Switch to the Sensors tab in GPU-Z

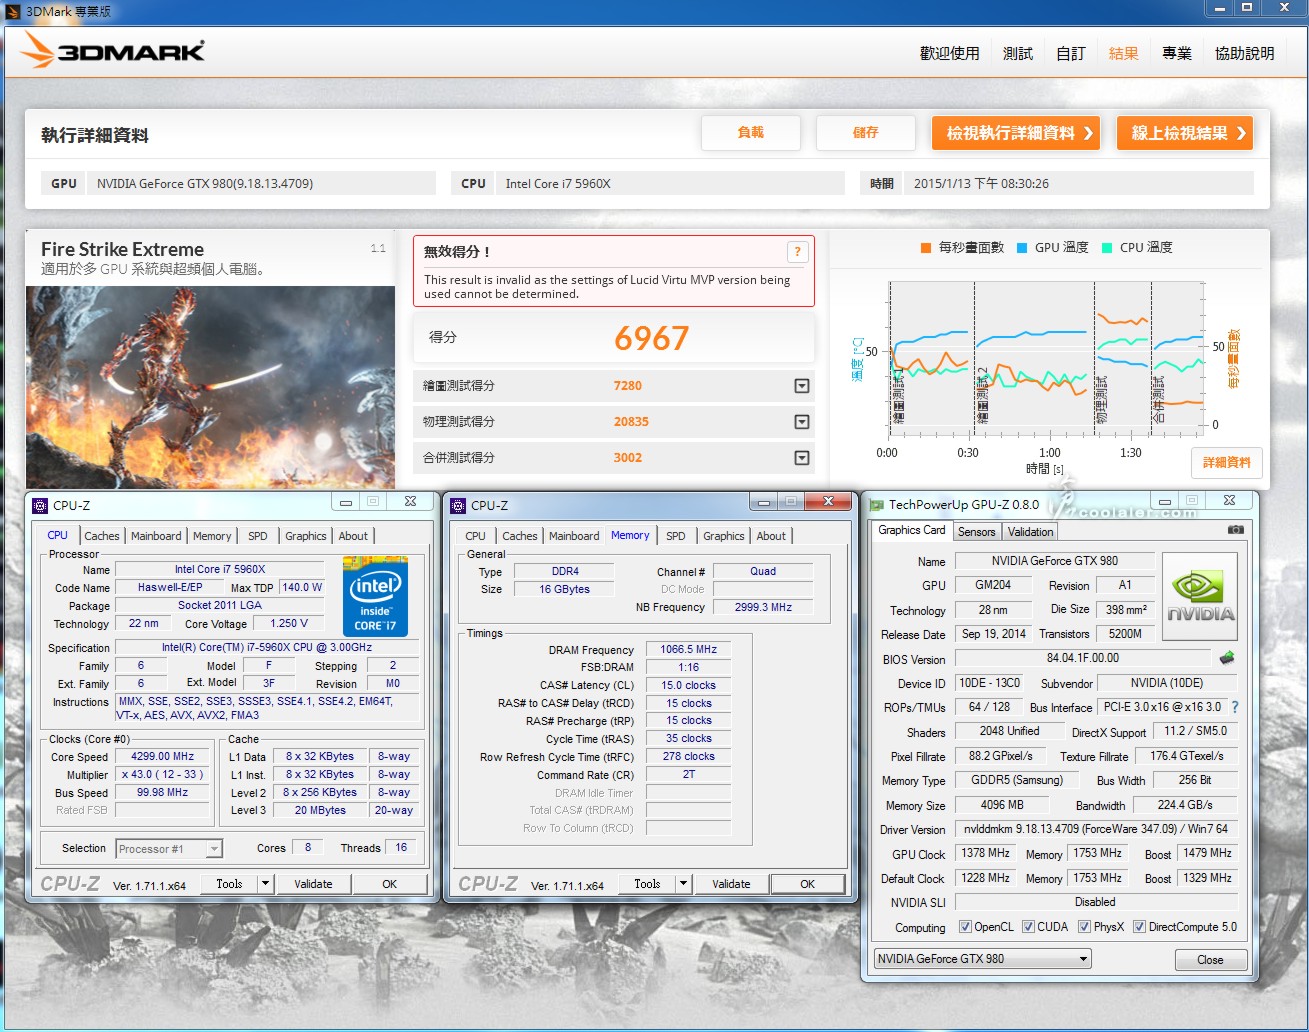tap(976, 532)
